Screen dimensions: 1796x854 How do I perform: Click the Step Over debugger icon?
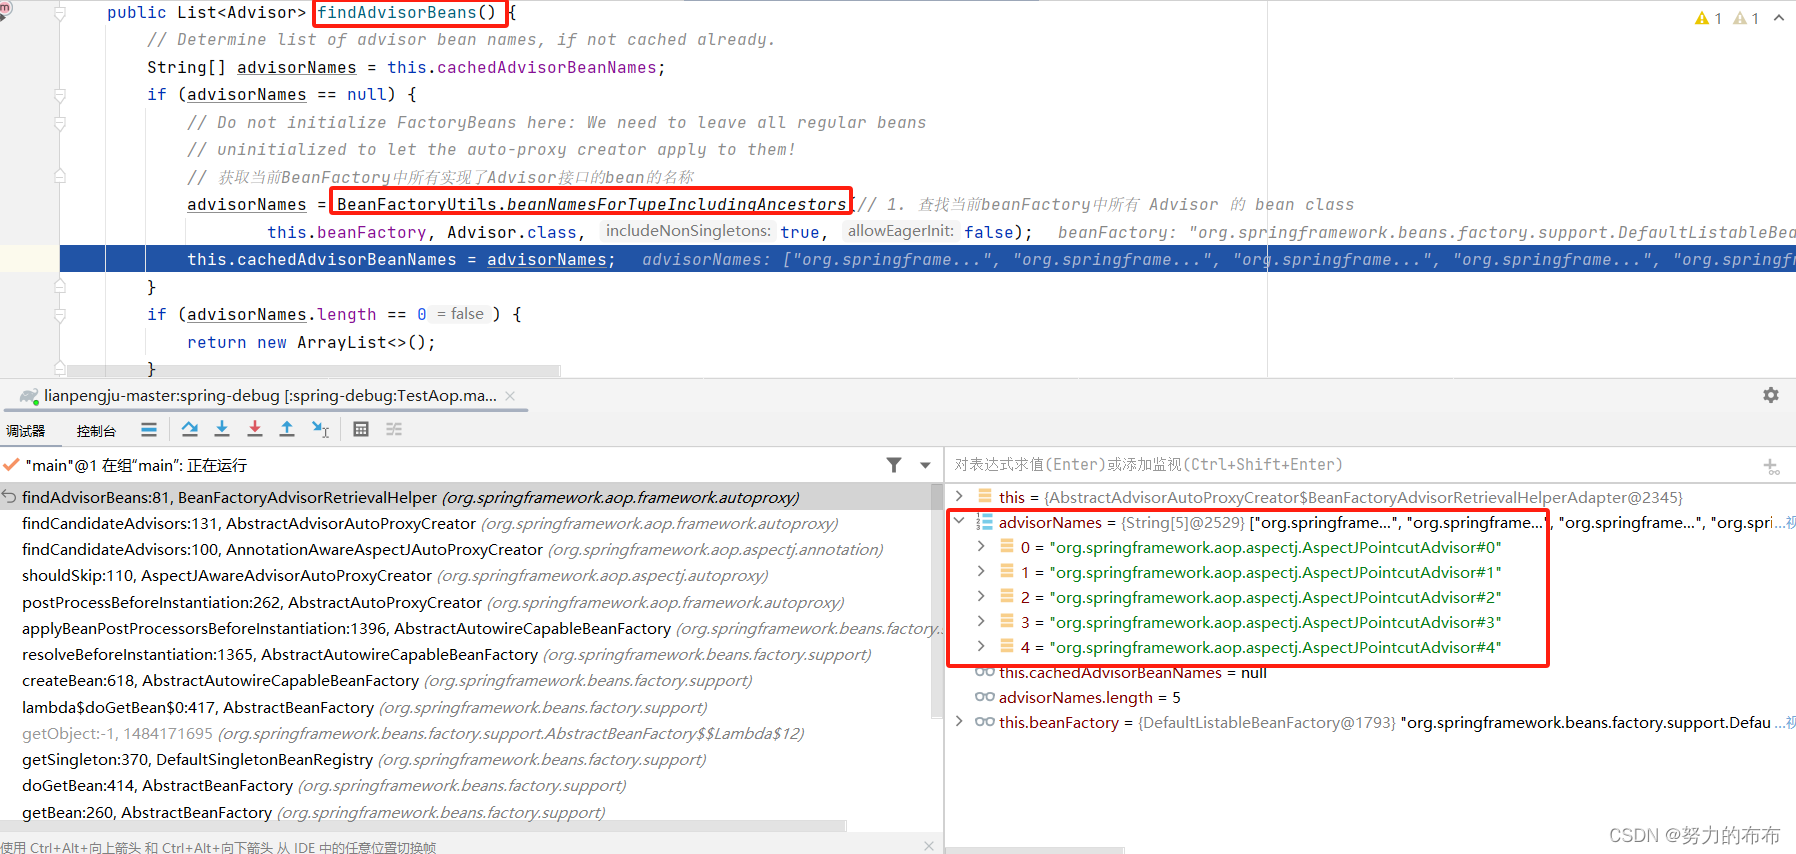(x=190, y=429)
